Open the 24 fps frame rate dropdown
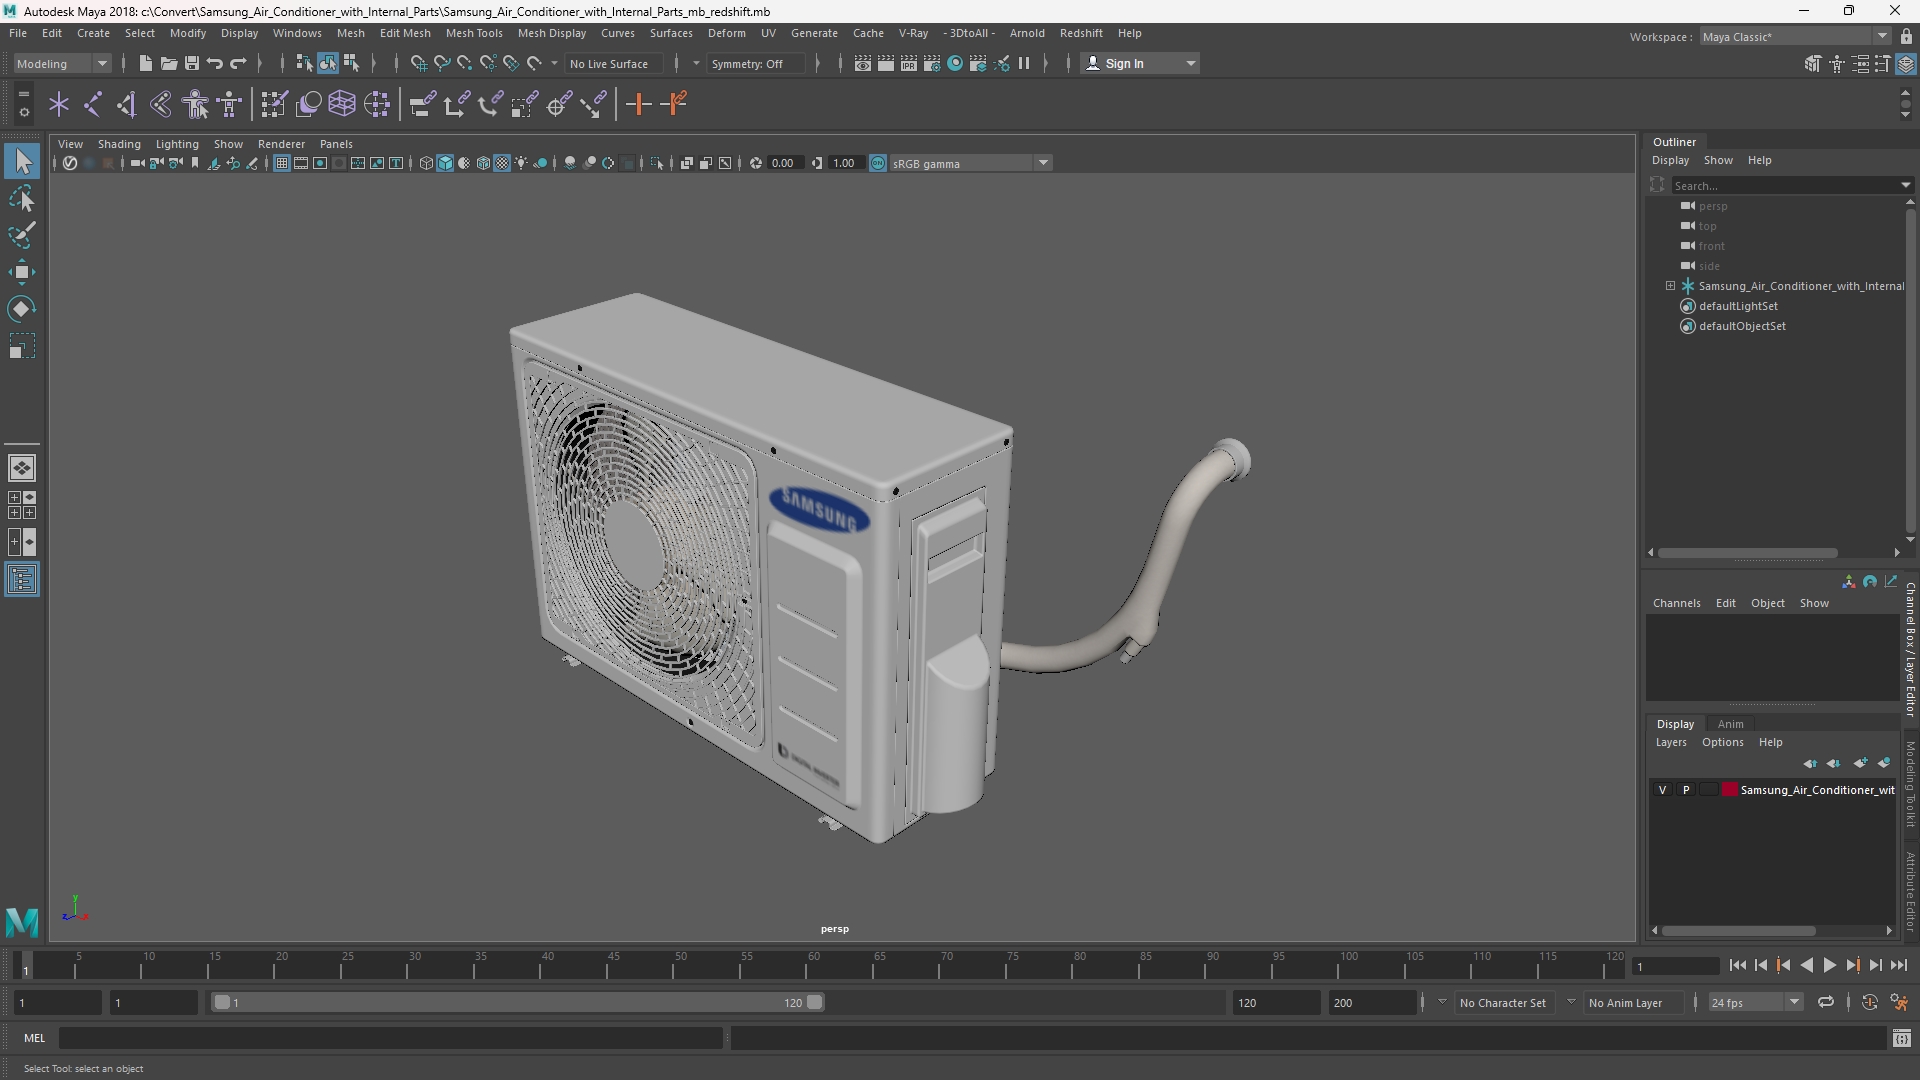 (1755, 1002)
